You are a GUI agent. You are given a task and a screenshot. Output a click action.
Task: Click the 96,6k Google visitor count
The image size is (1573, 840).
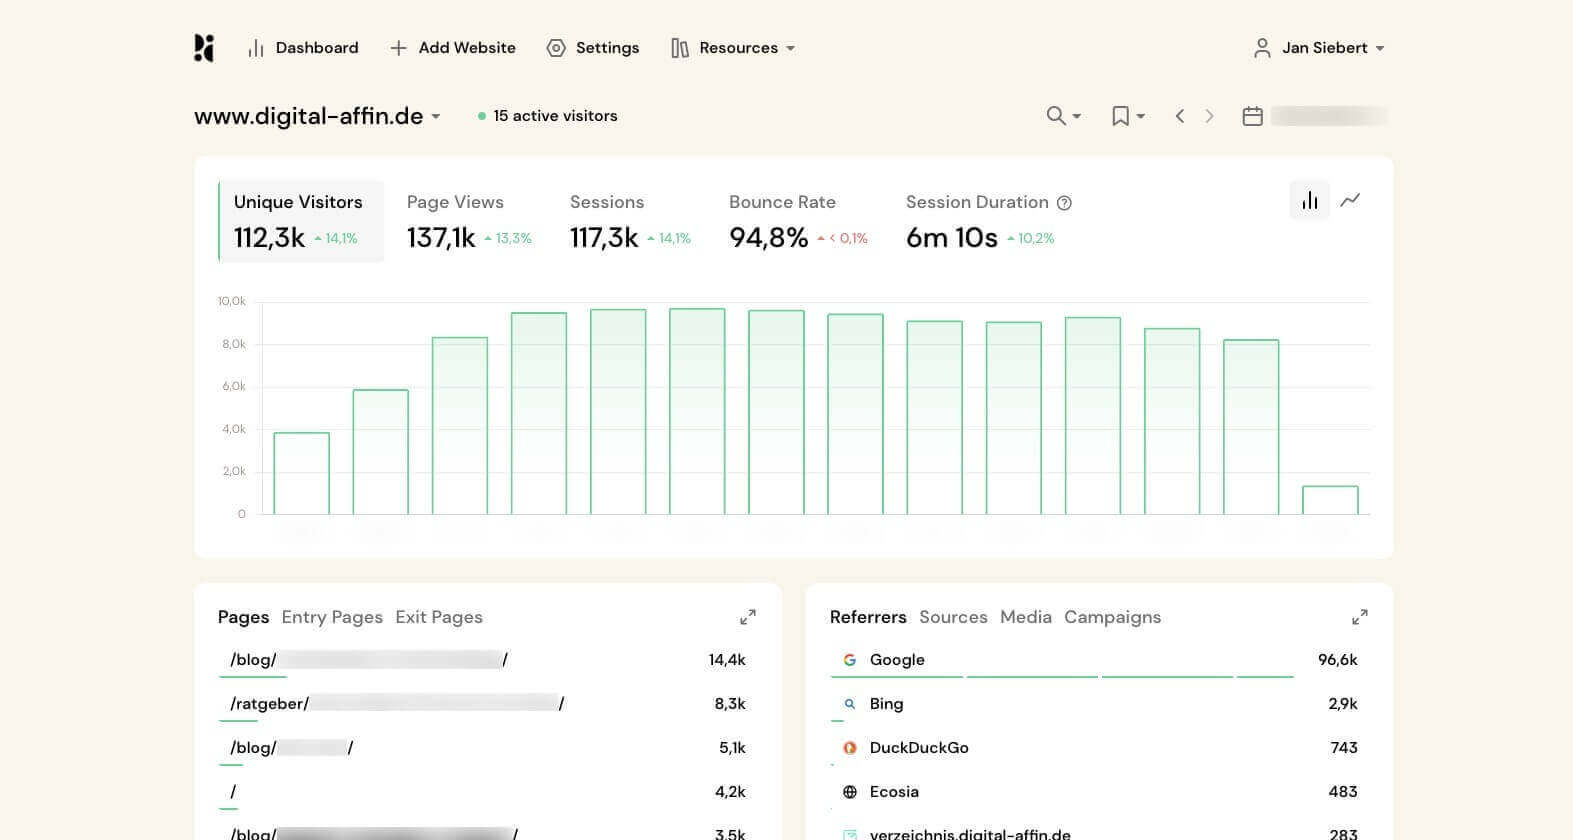(x=1337, y=660)
